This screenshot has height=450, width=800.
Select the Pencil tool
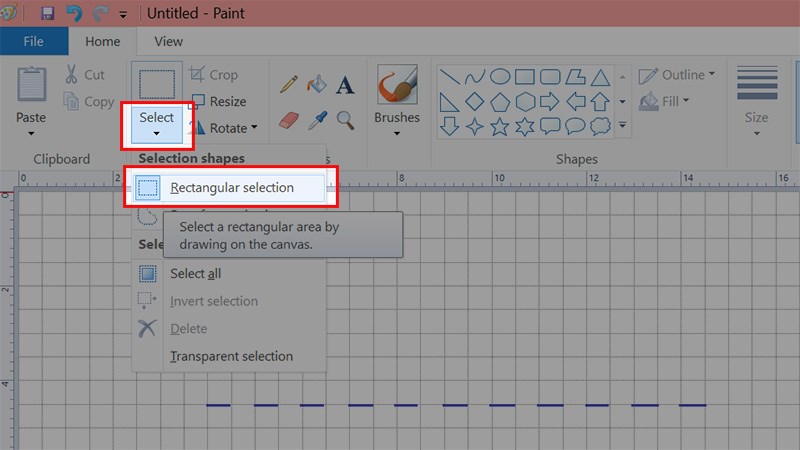point(289,84)
